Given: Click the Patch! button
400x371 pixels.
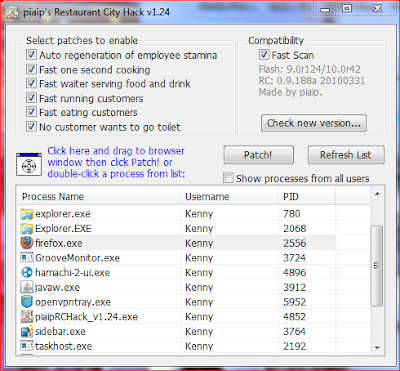Looking at the screenshot, I should pyautogui.click(x=258, y=155).
